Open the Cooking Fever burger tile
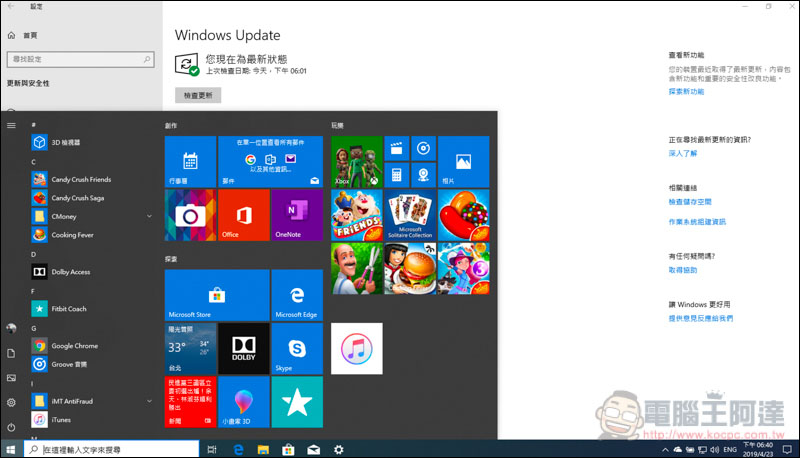 click(x=410, y=268)
